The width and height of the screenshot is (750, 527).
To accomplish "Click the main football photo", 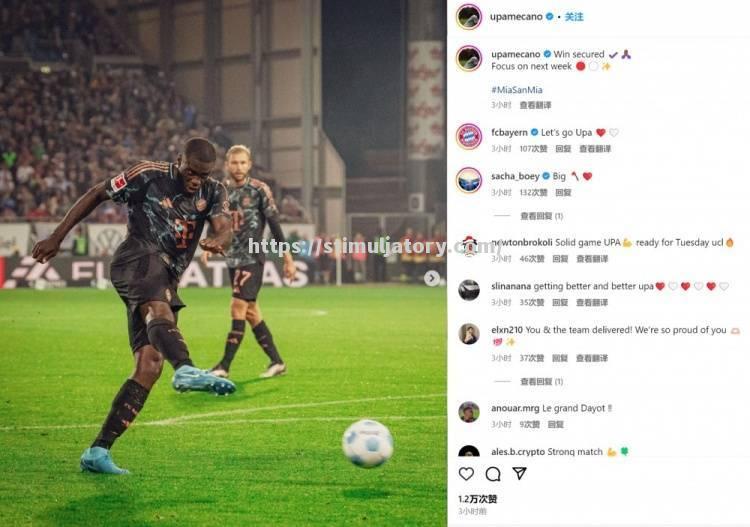I will tap(223, 264).
